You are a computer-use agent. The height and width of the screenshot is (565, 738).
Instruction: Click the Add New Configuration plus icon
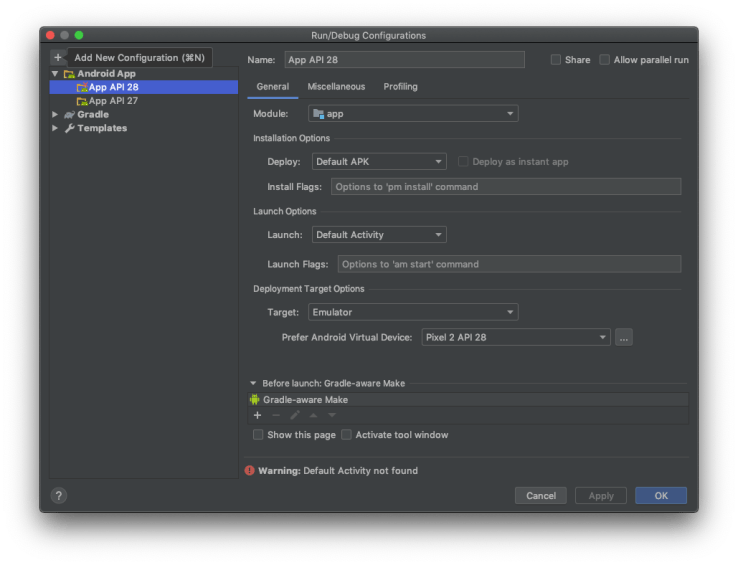click(x=57, y=57)
